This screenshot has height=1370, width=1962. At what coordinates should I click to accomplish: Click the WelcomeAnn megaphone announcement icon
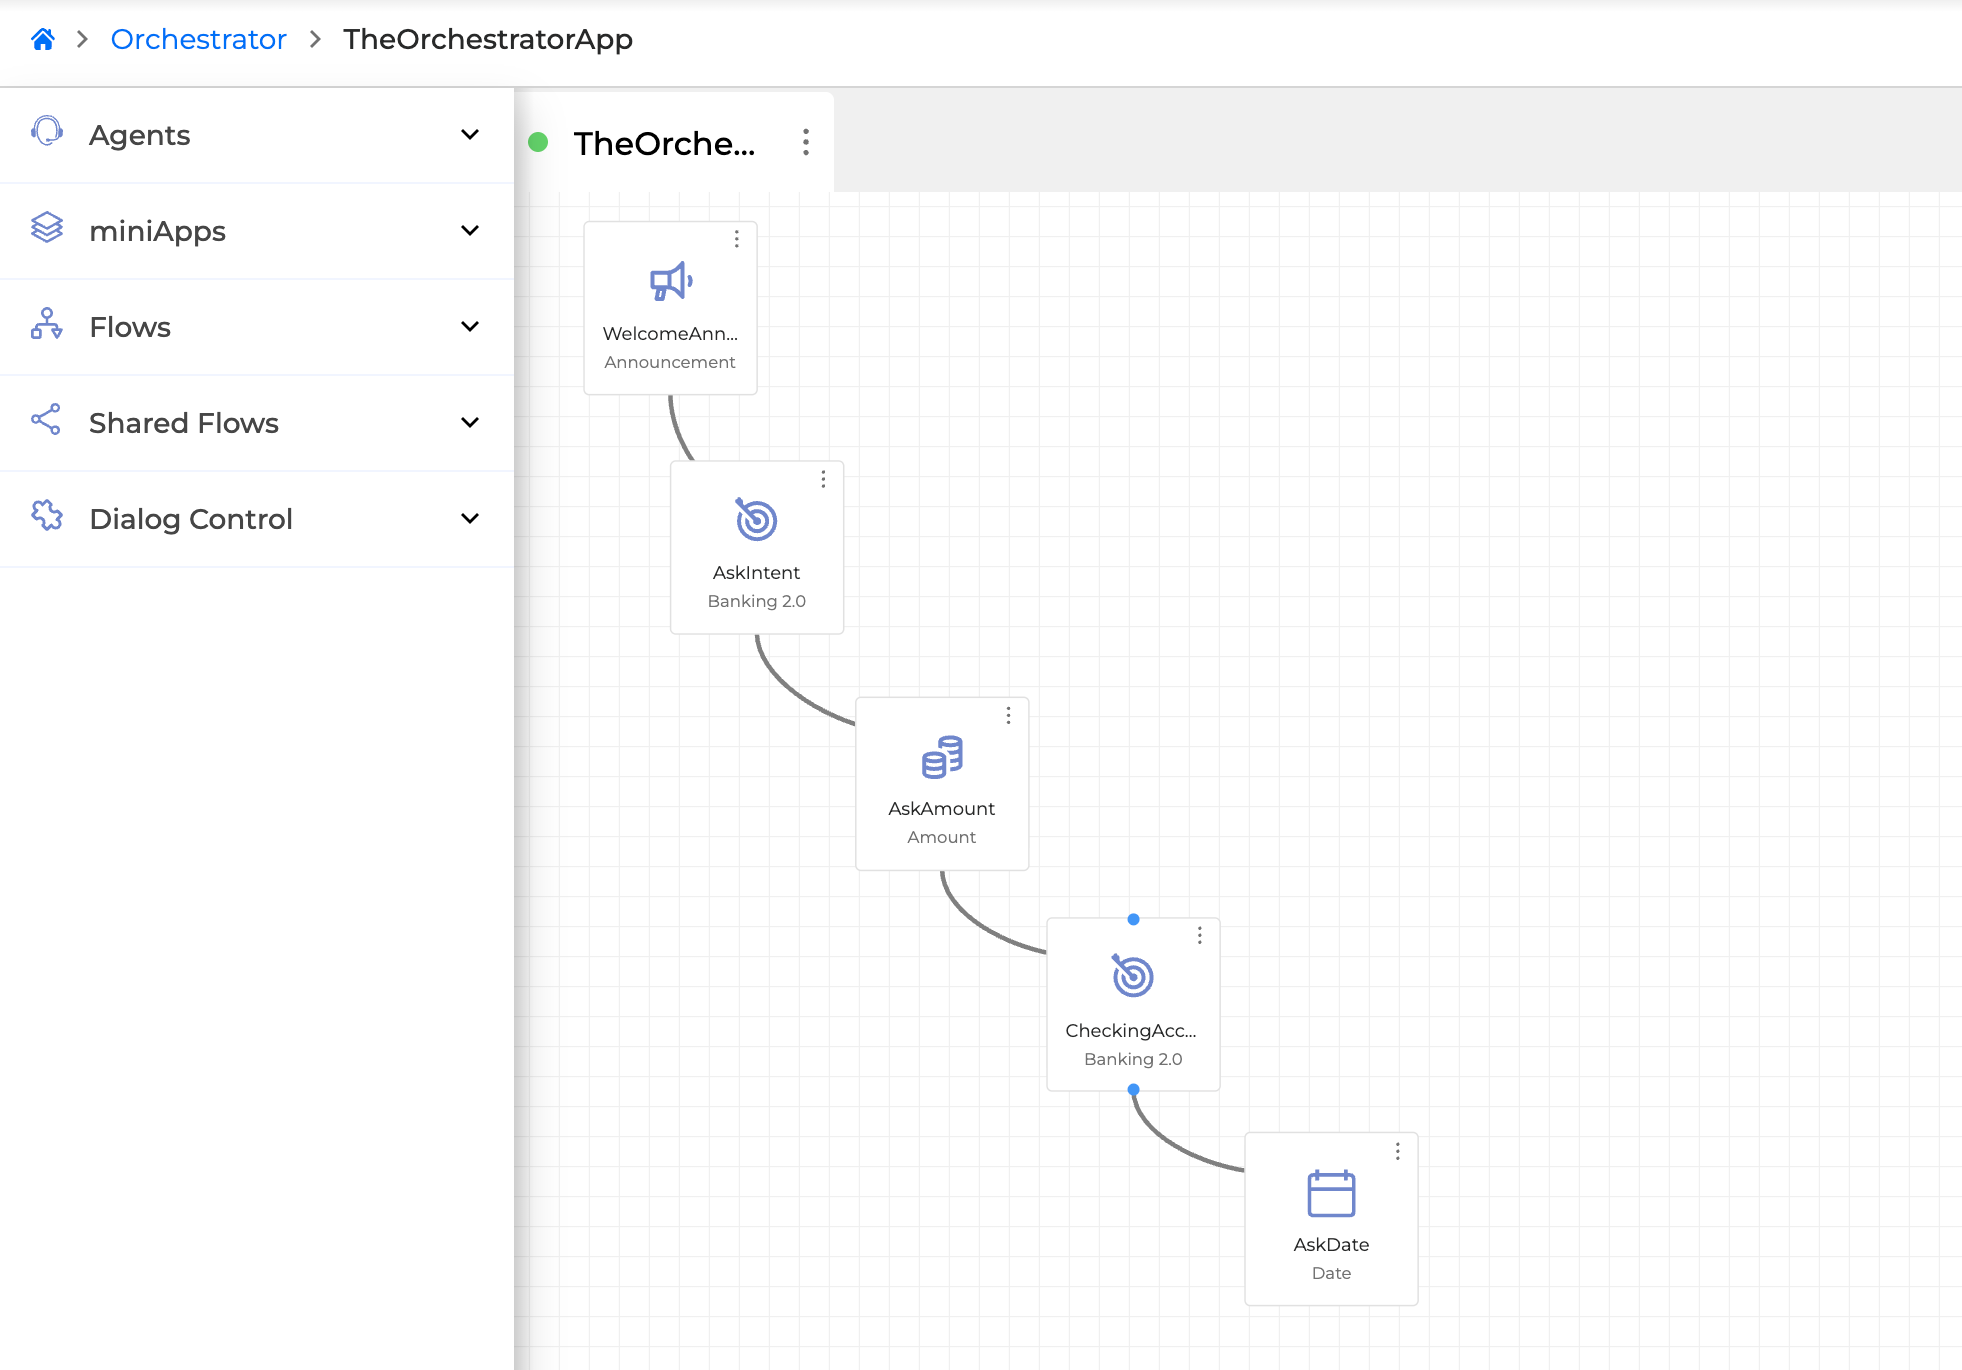pos(671,282)
